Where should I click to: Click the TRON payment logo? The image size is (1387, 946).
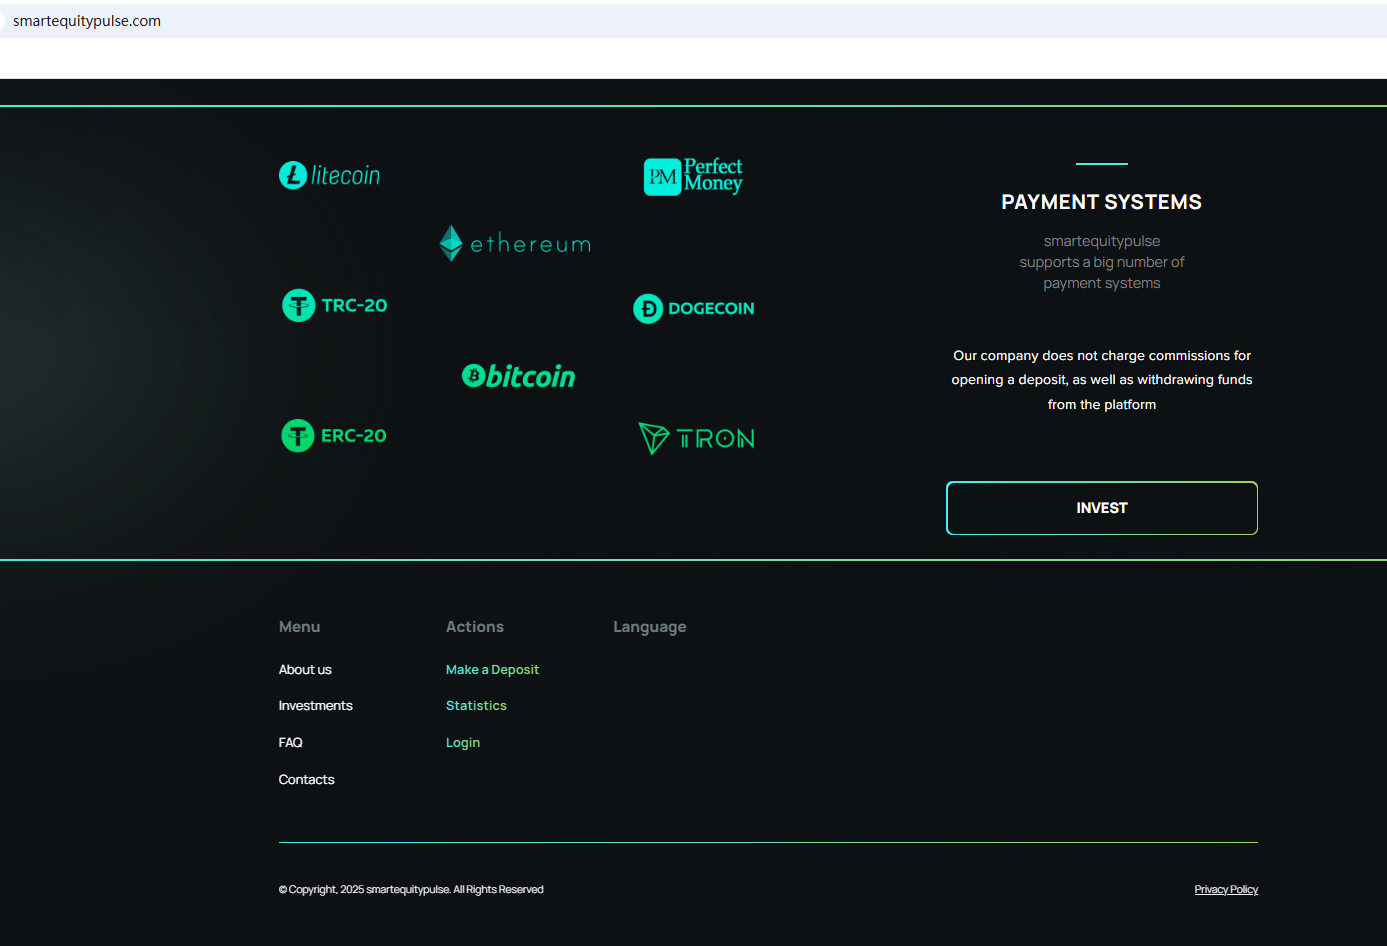pyautogui.click(x=696, y=438)
